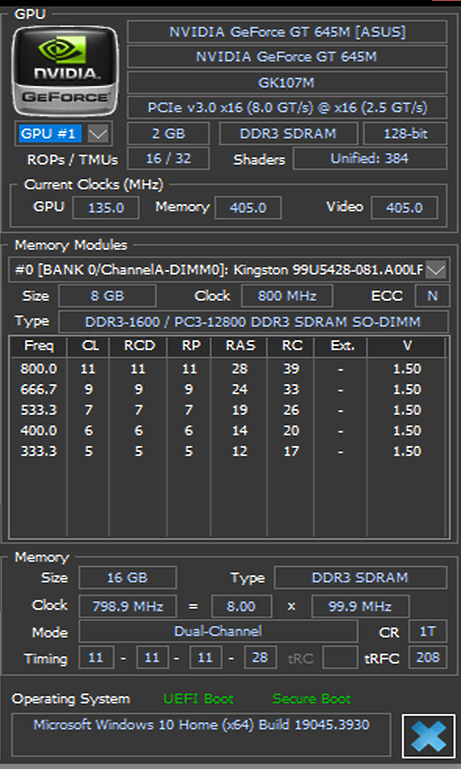This screenshot has width=461, height=769.
Task: Click the green Secure Boot label
Action: (x=311, y=699)
